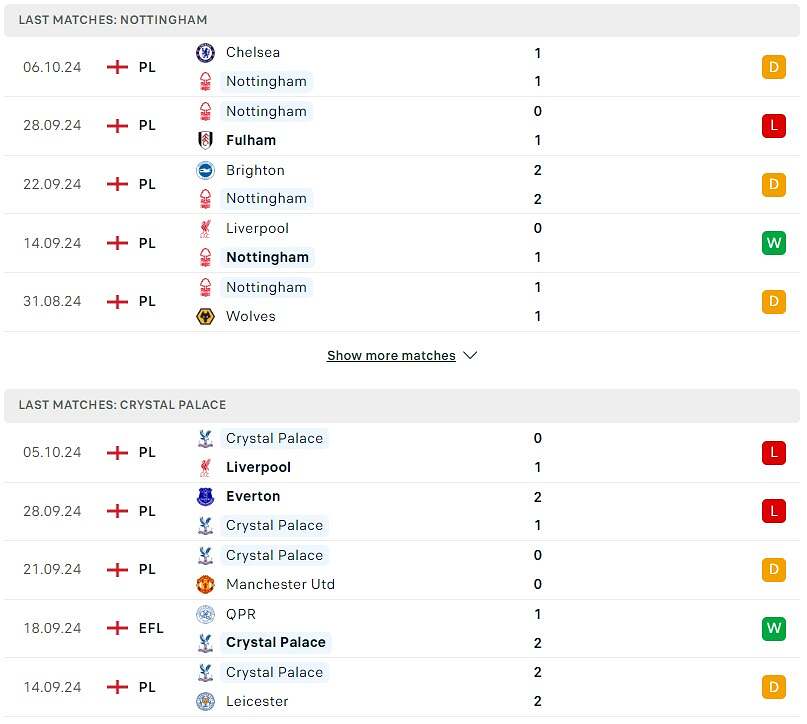Screen dimensions: 807x724
Task: Click the Manchester Utd club crest
Action: pos(205,584)
